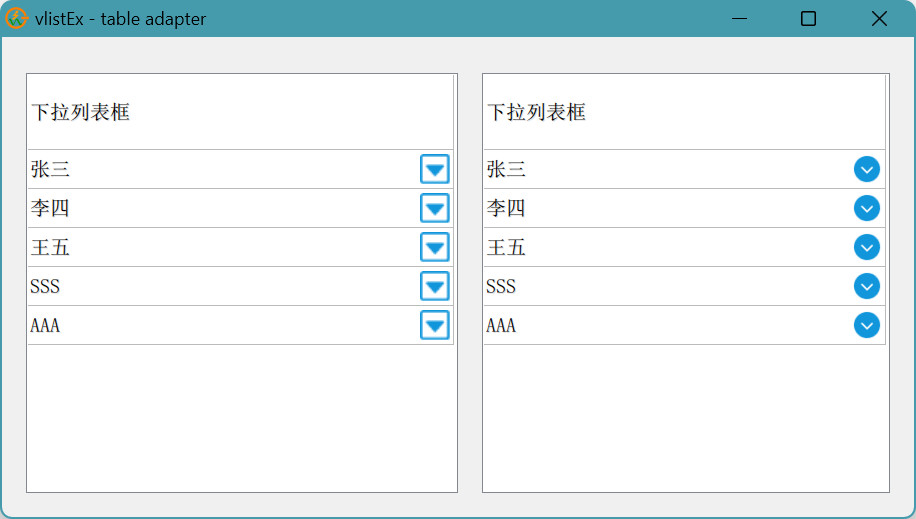Open square dropdown arrow for 张三 row
Viewport: 916px width, 519px height.
point(435,169)
